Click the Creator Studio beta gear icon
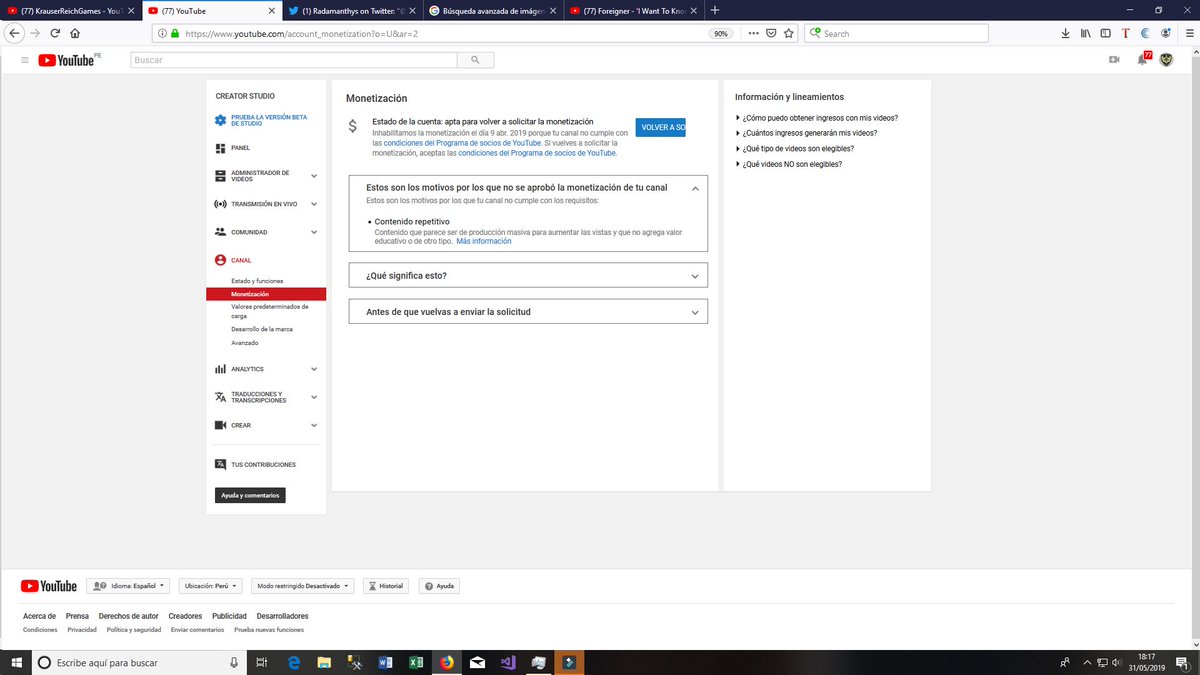Image resolution: width=1200 pixels, height=675 pixels. click(220, 120)
